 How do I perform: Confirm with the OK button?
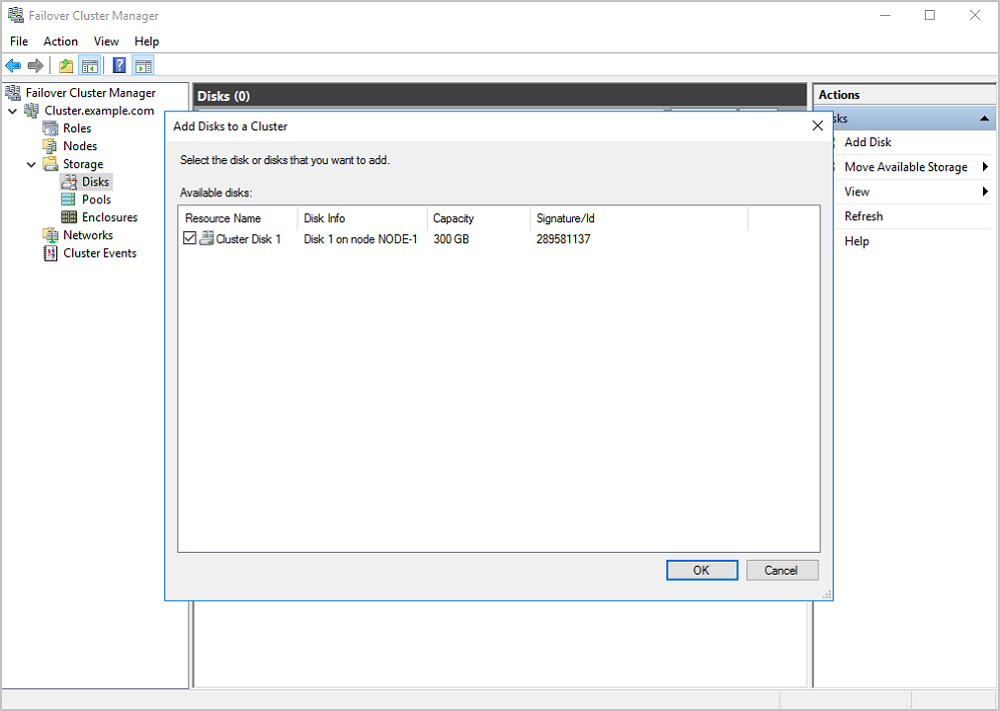click(x=702, y=570)
